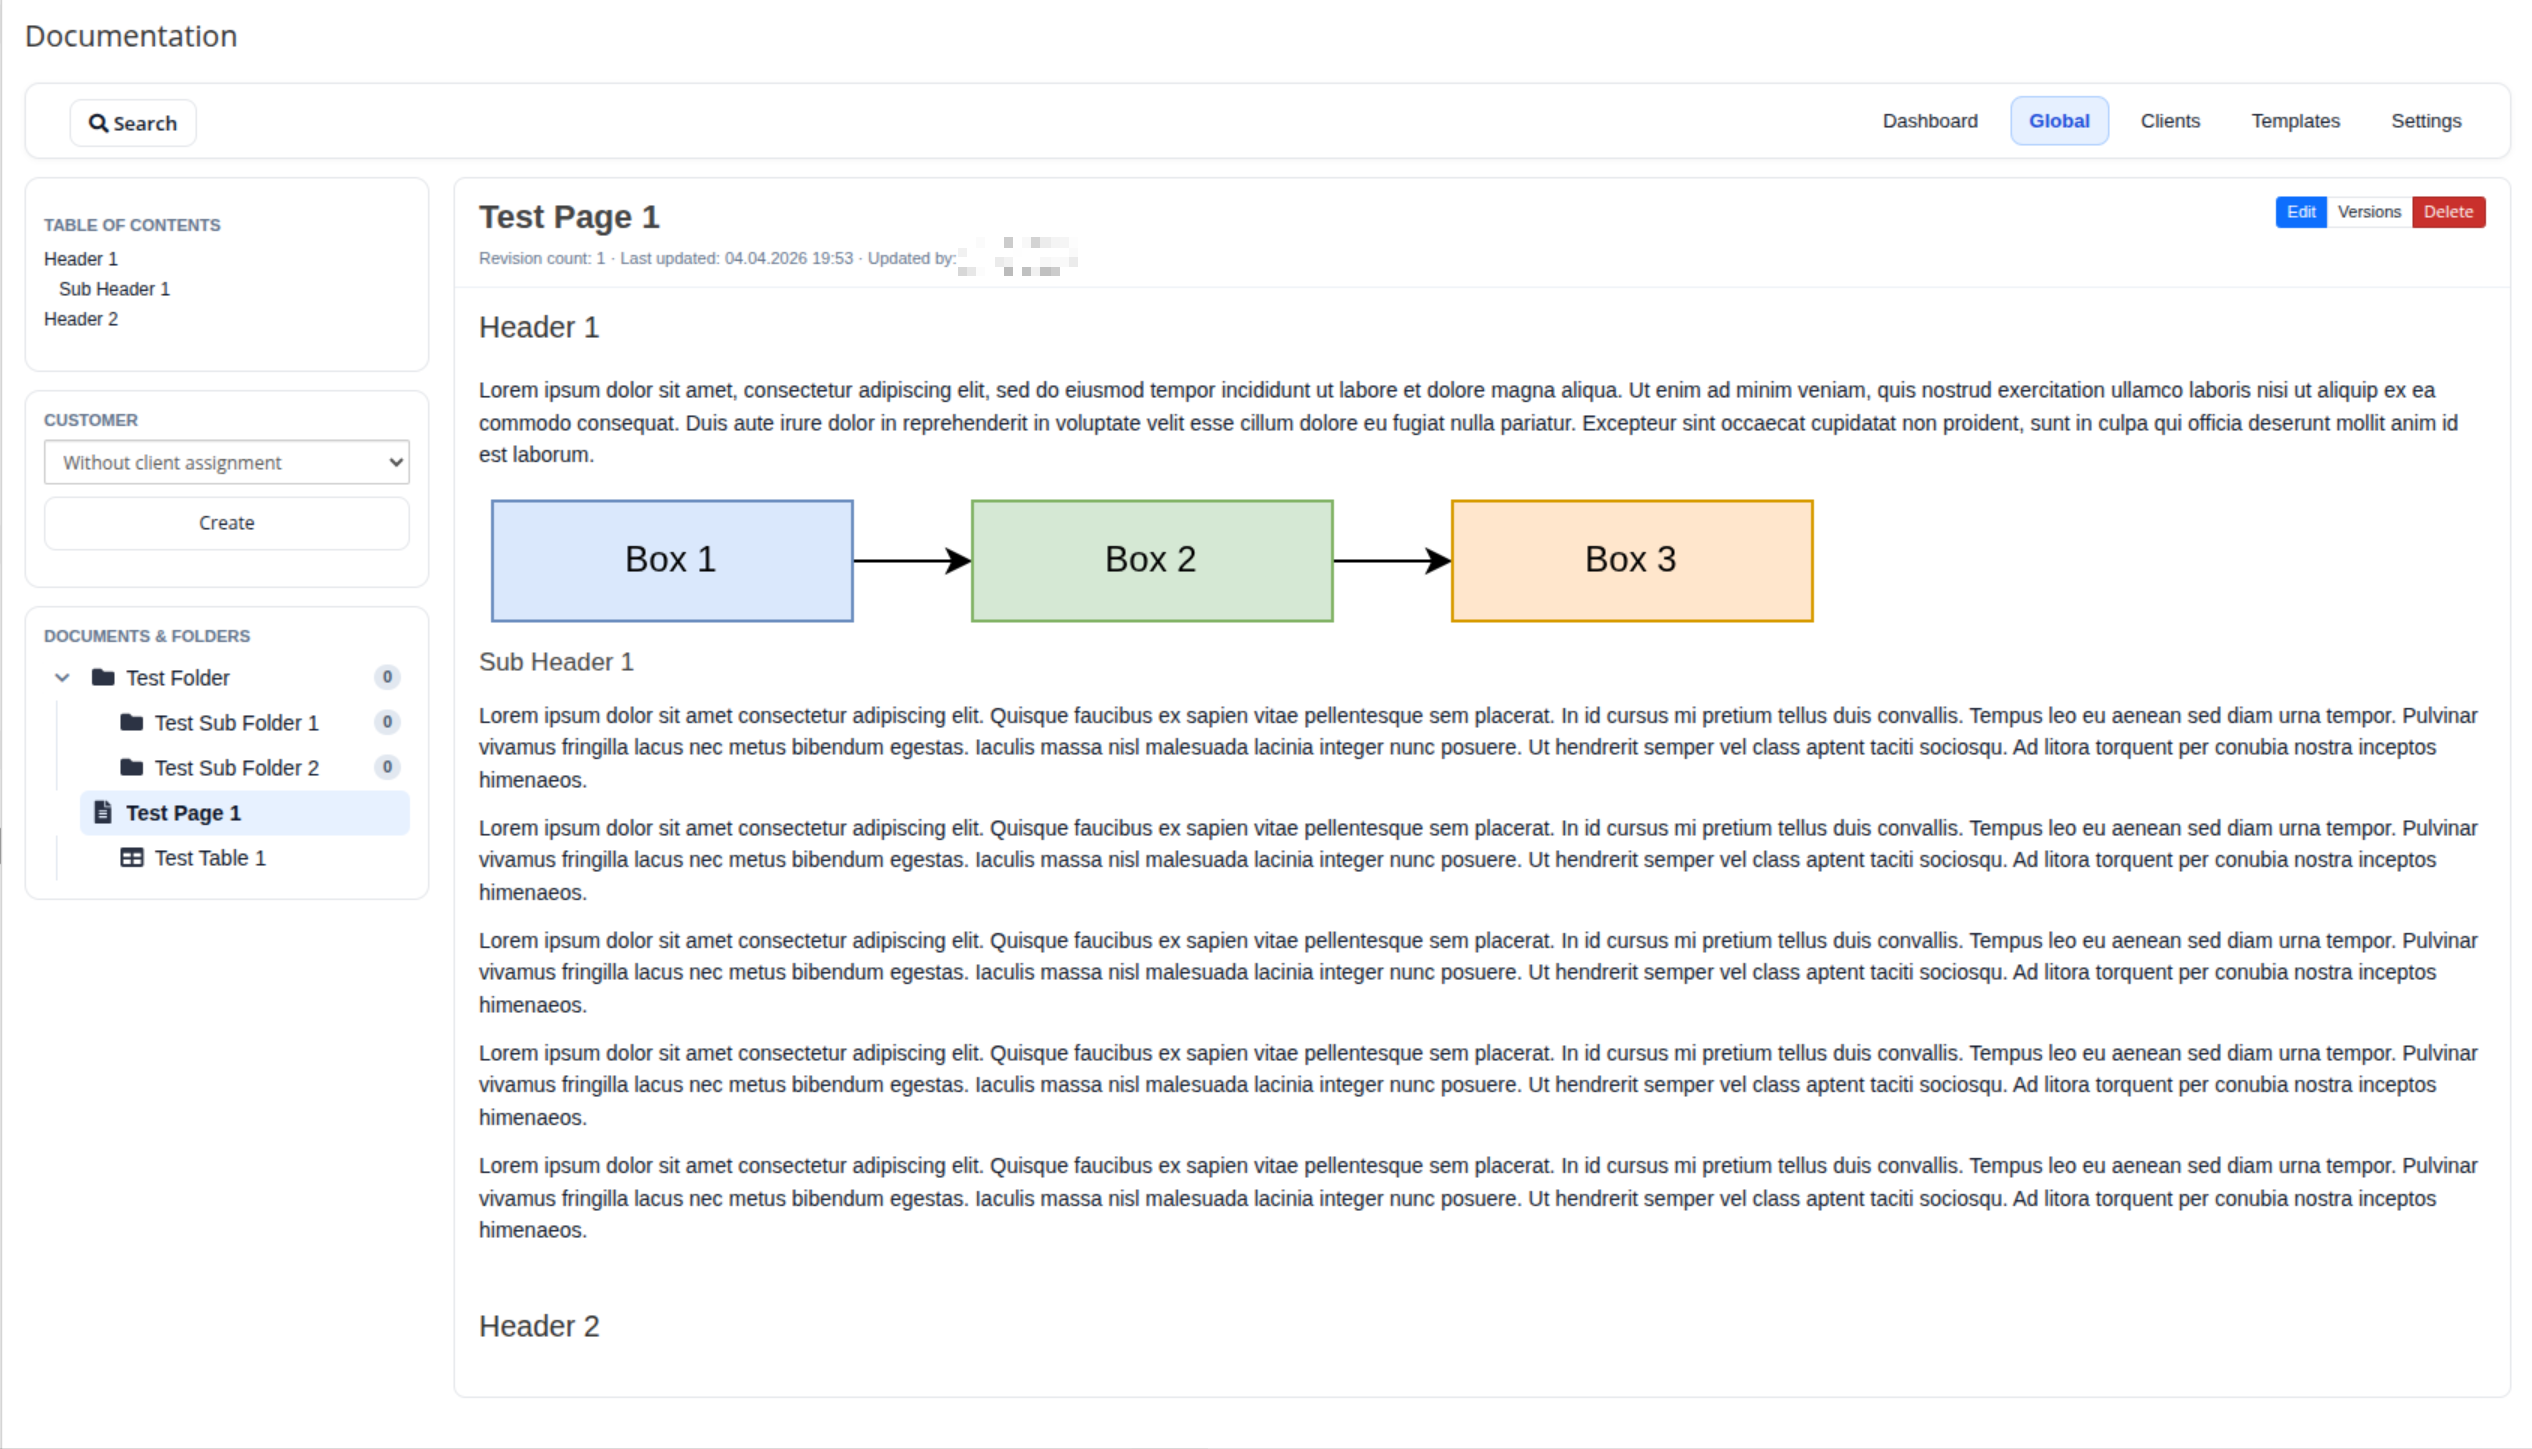Viewport: 2532px width, 1449px height.
Task: Click the magnifying glass search icon
Action: point(98,123)
